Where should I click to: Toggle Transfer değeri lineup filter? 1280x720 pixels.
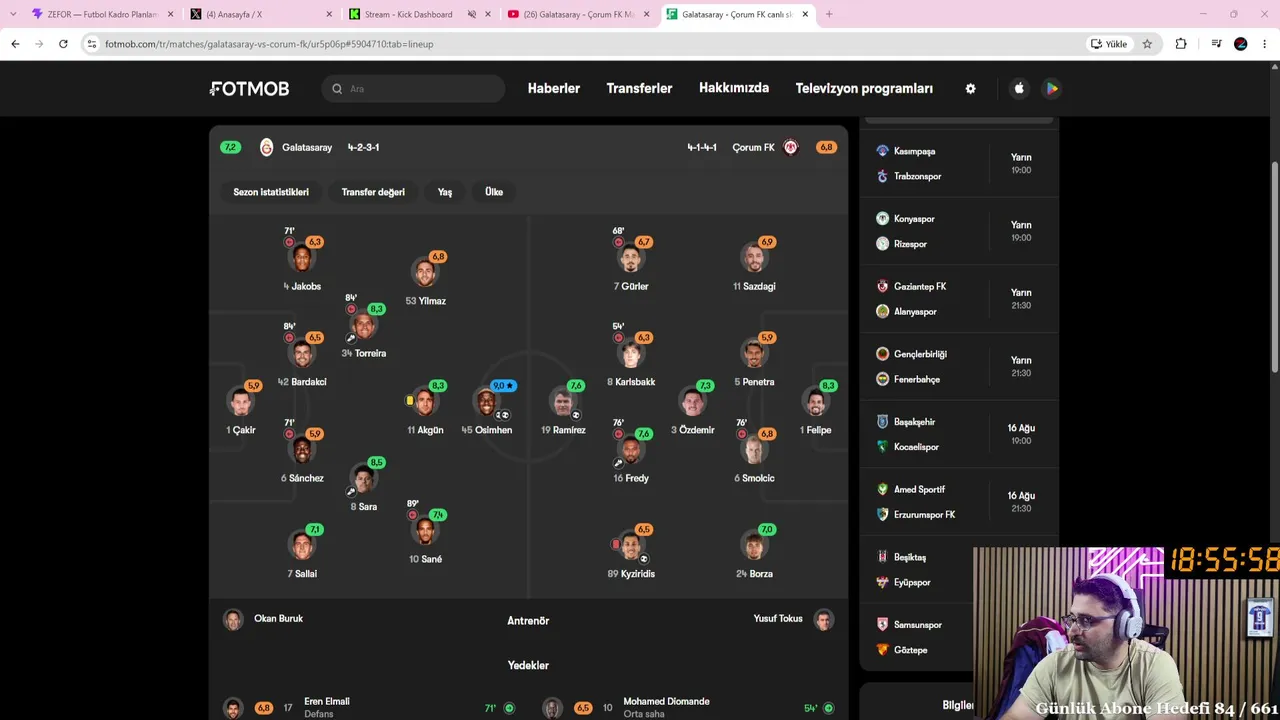373,192
